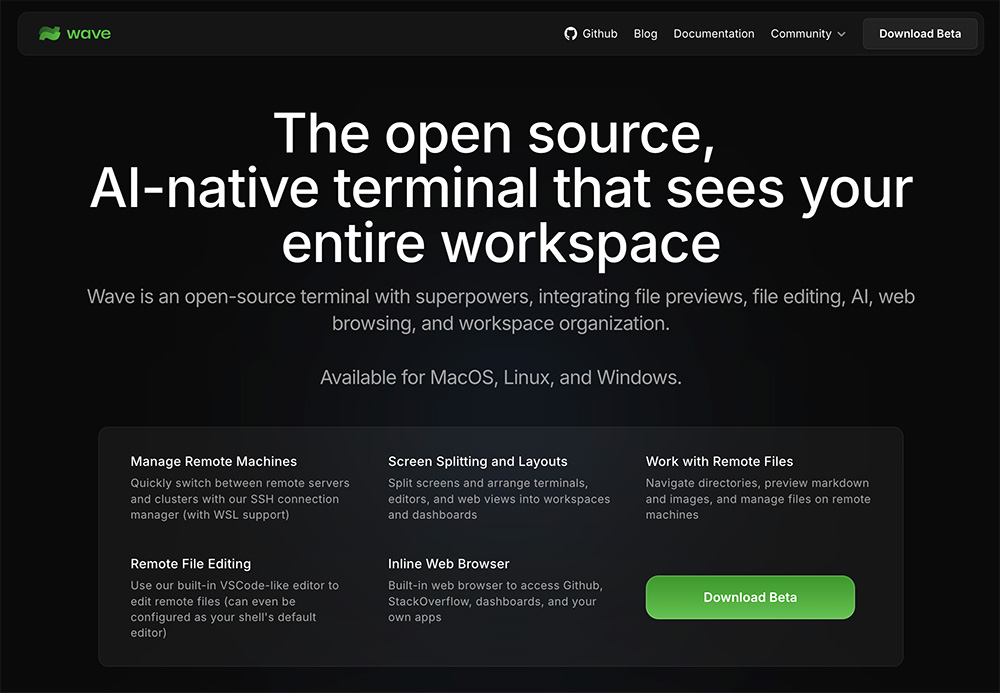Click Download Beta in the navbar
The width and height of the screenshot is (1000, 693).
[x=920, y=34]
